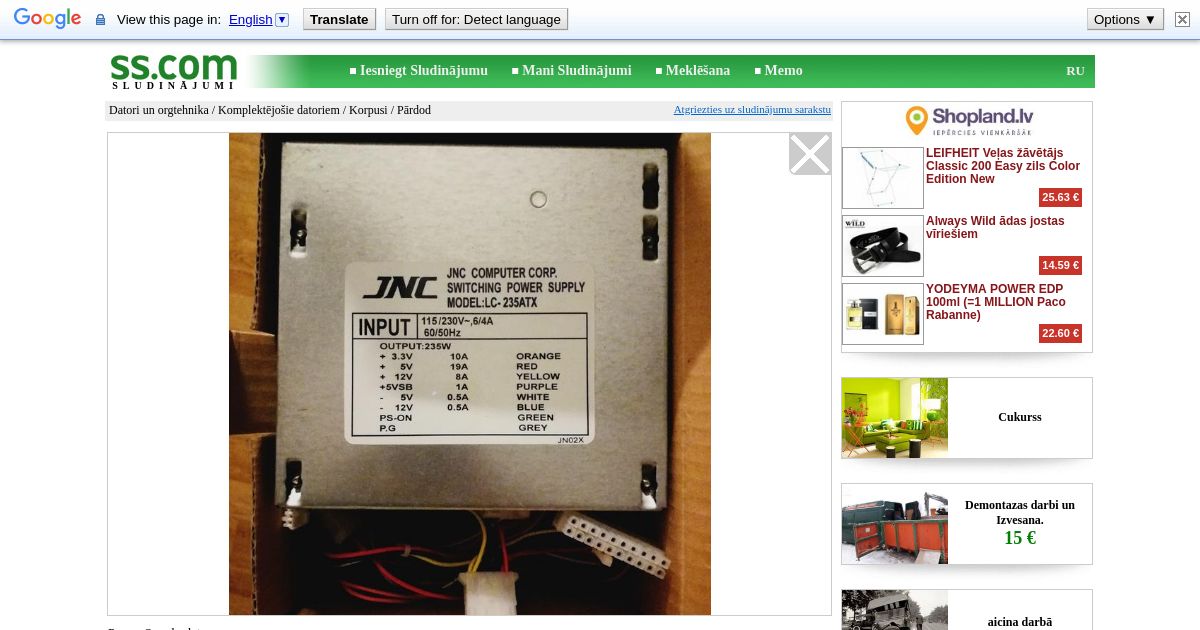Click the Translate button

339,20
